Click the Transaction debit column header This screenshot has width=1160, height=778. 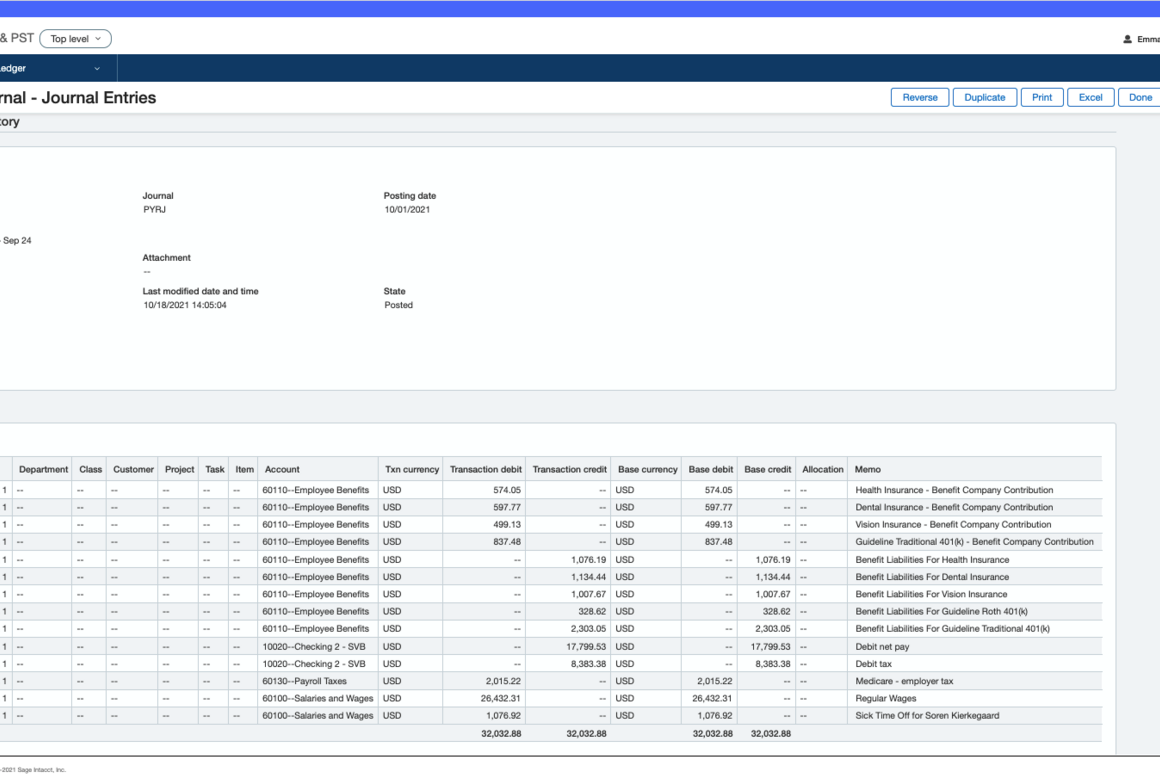485,469
